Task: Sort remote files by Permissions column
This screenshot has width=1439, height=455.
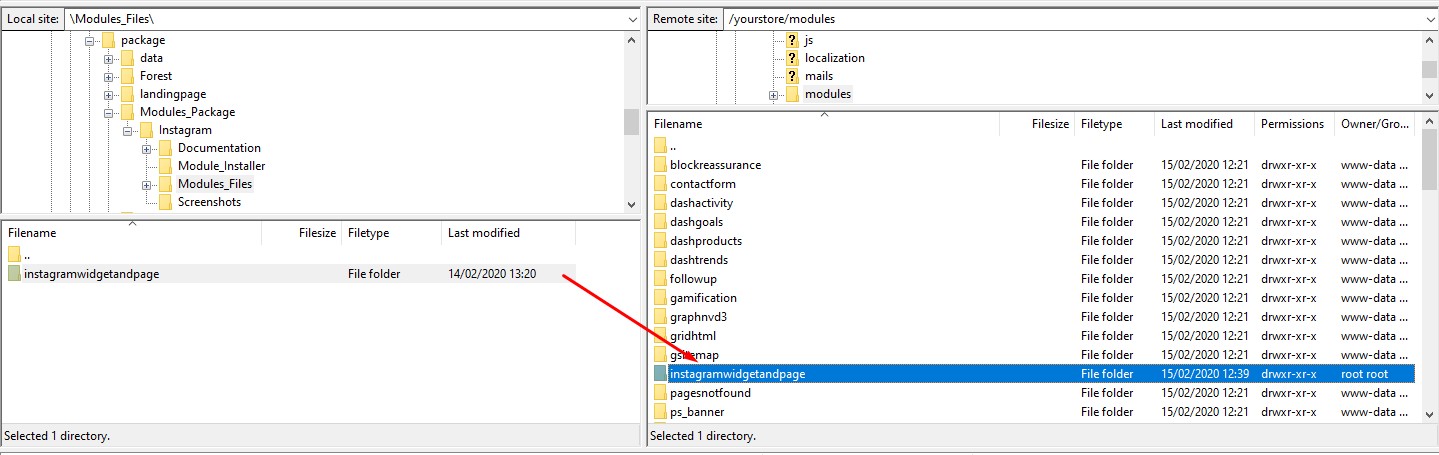Action: (1293, 124)
